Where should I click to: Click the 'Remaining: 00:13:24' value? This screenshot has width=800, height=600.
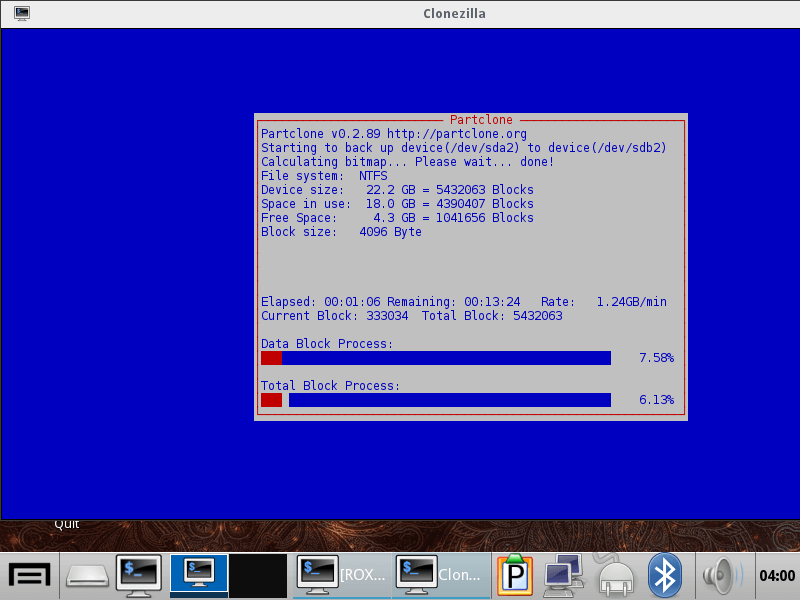[x=454, y=302]
